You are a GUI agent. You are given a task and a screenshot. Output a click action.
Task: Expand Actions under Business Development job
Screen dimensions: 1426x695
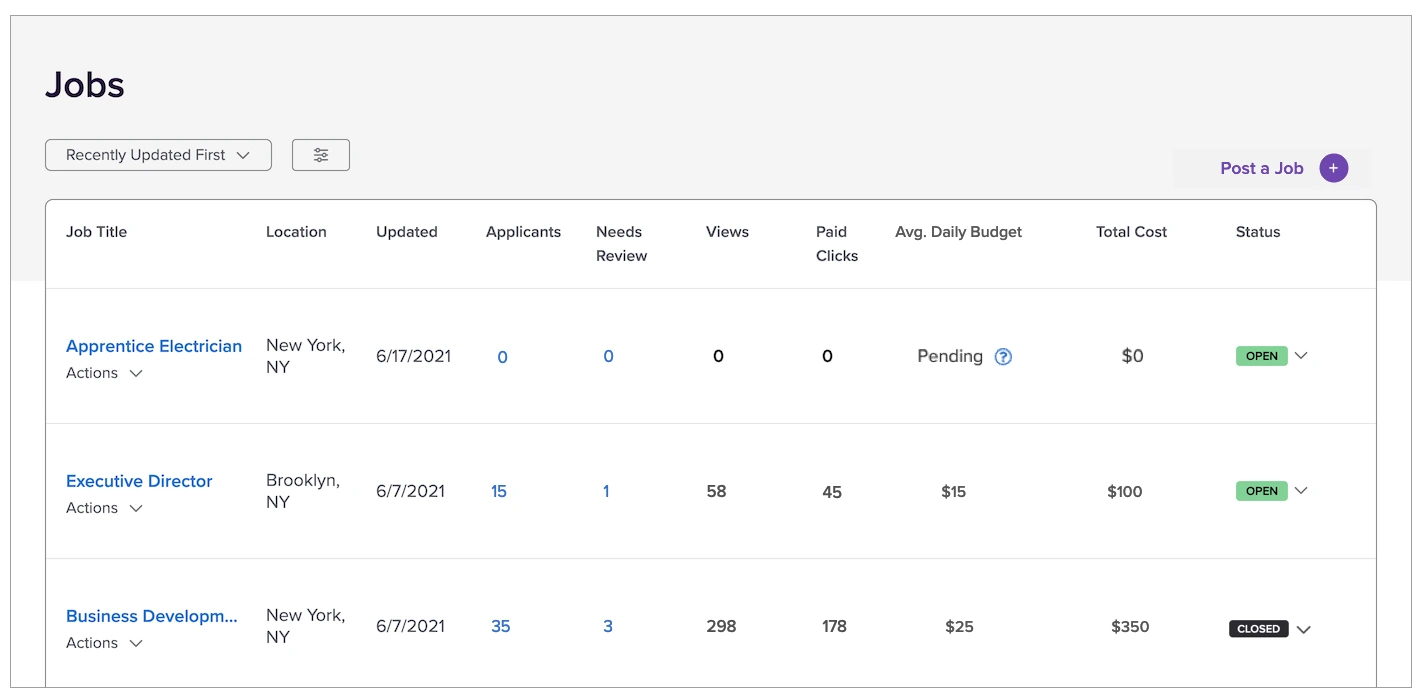point(104,643)
